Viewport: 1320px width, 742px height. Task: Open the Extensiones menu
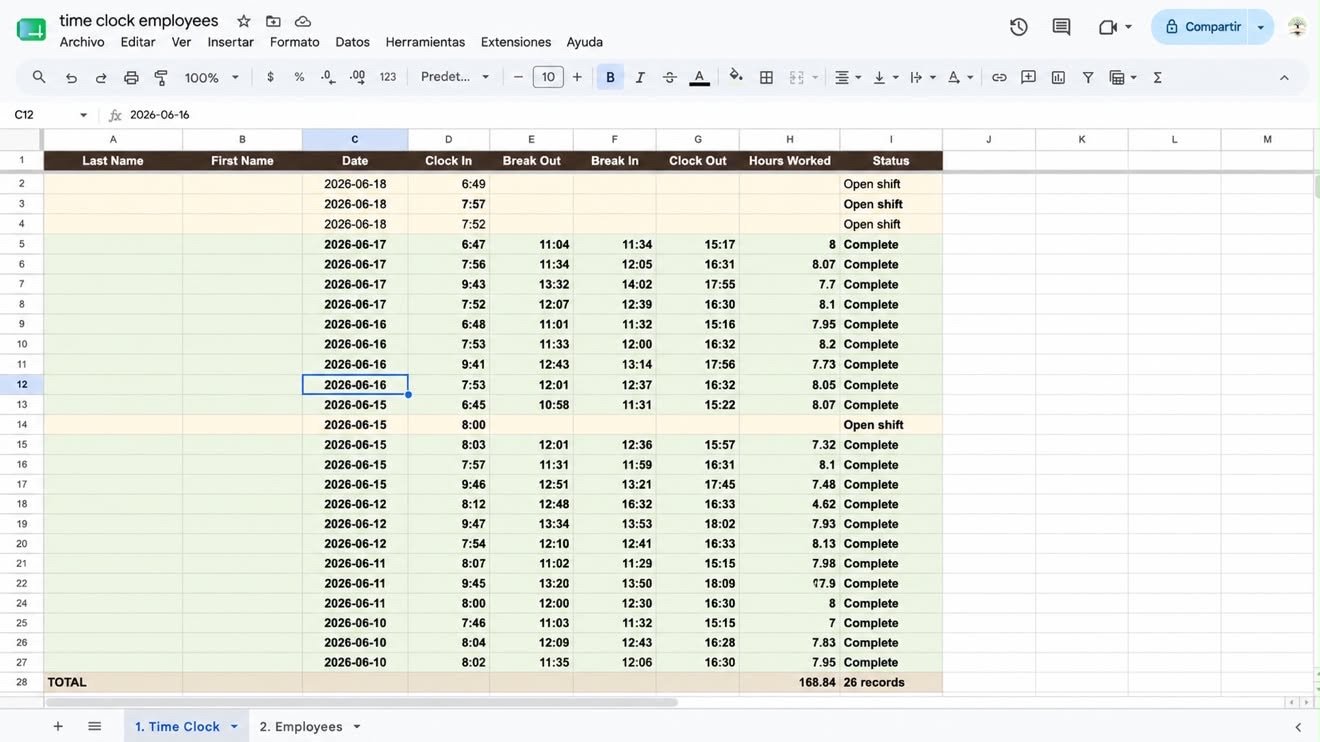[x=516, y=42]
